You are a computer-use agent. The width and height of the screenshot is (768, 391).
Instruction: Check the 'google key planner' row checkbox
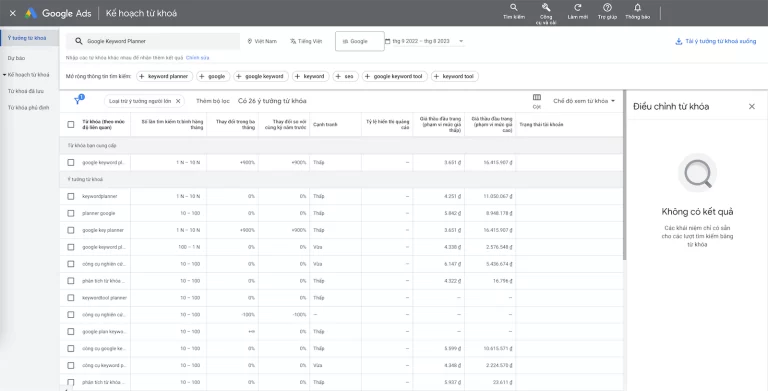coord(71,230)
